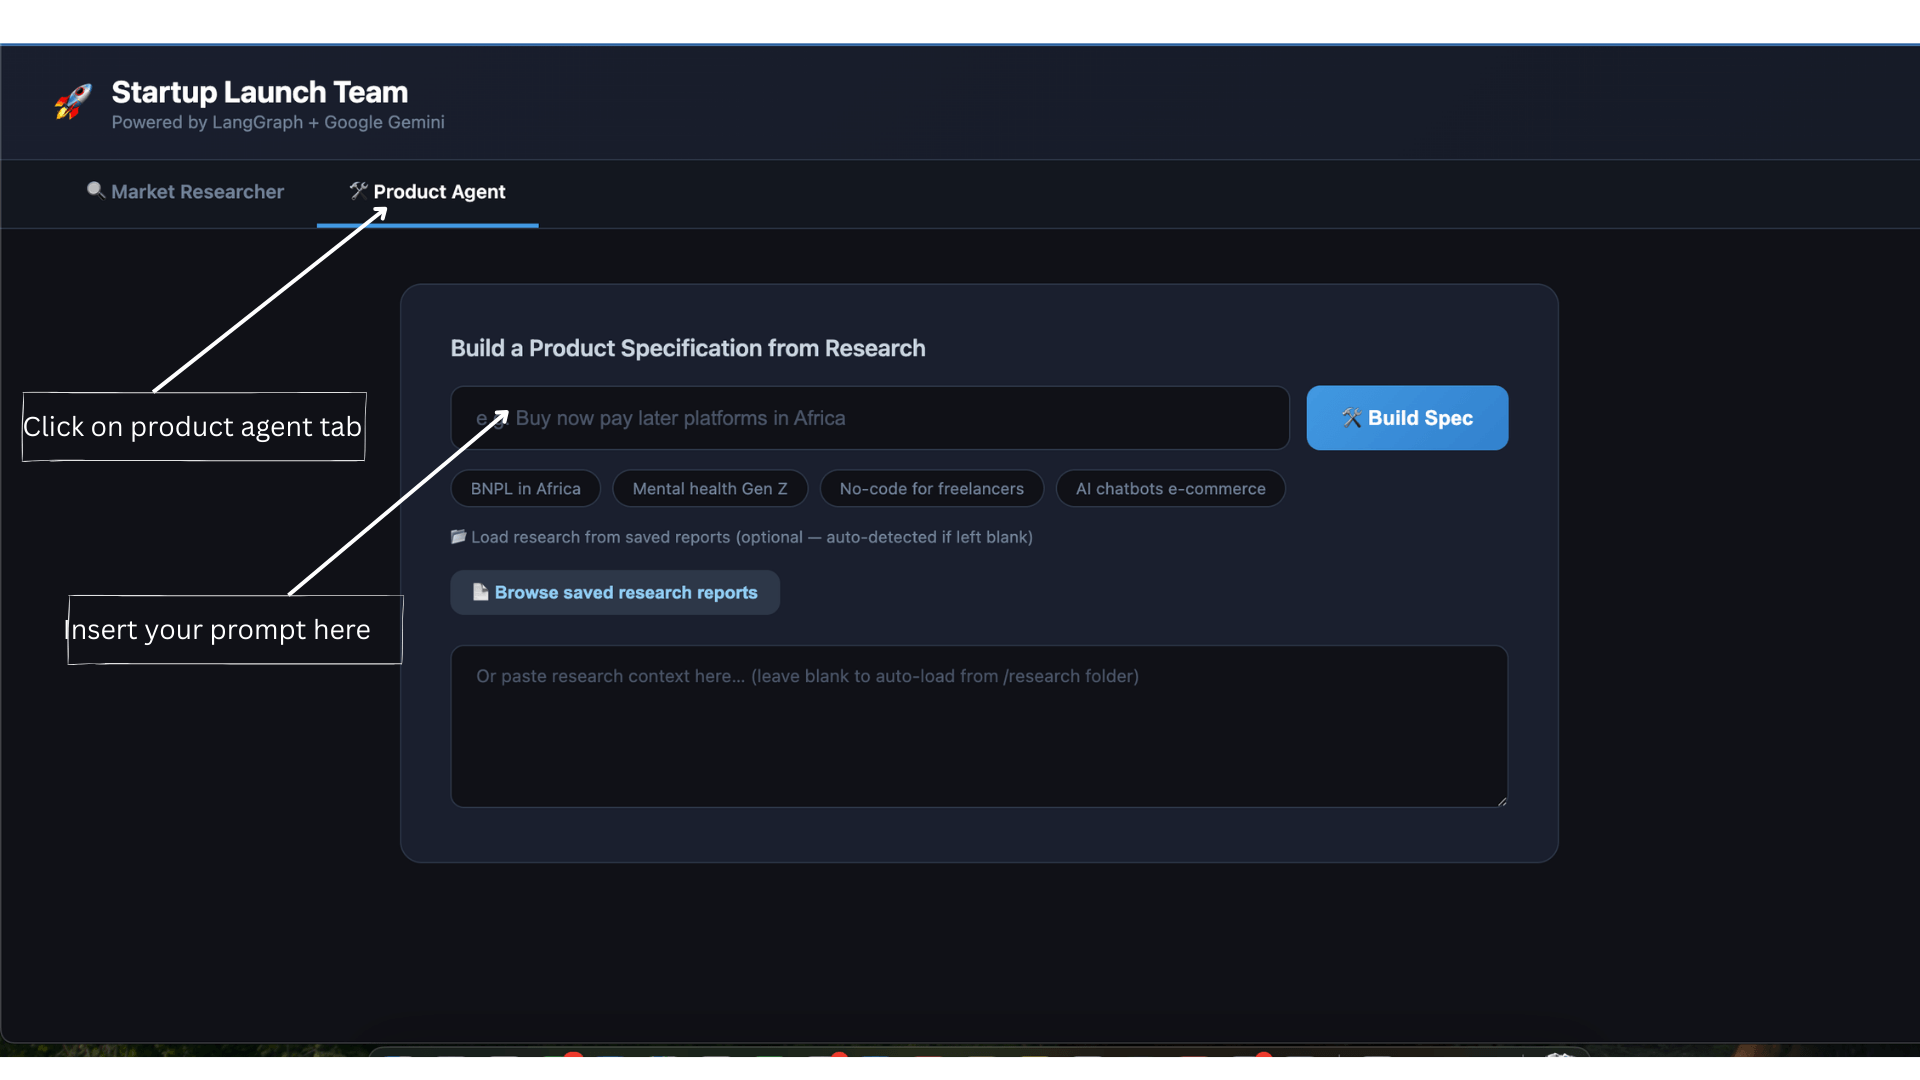Viewport: 1920px width, 1080px height.
Task: Click the Mental health Gen Z chip
Action: [709, 488]
